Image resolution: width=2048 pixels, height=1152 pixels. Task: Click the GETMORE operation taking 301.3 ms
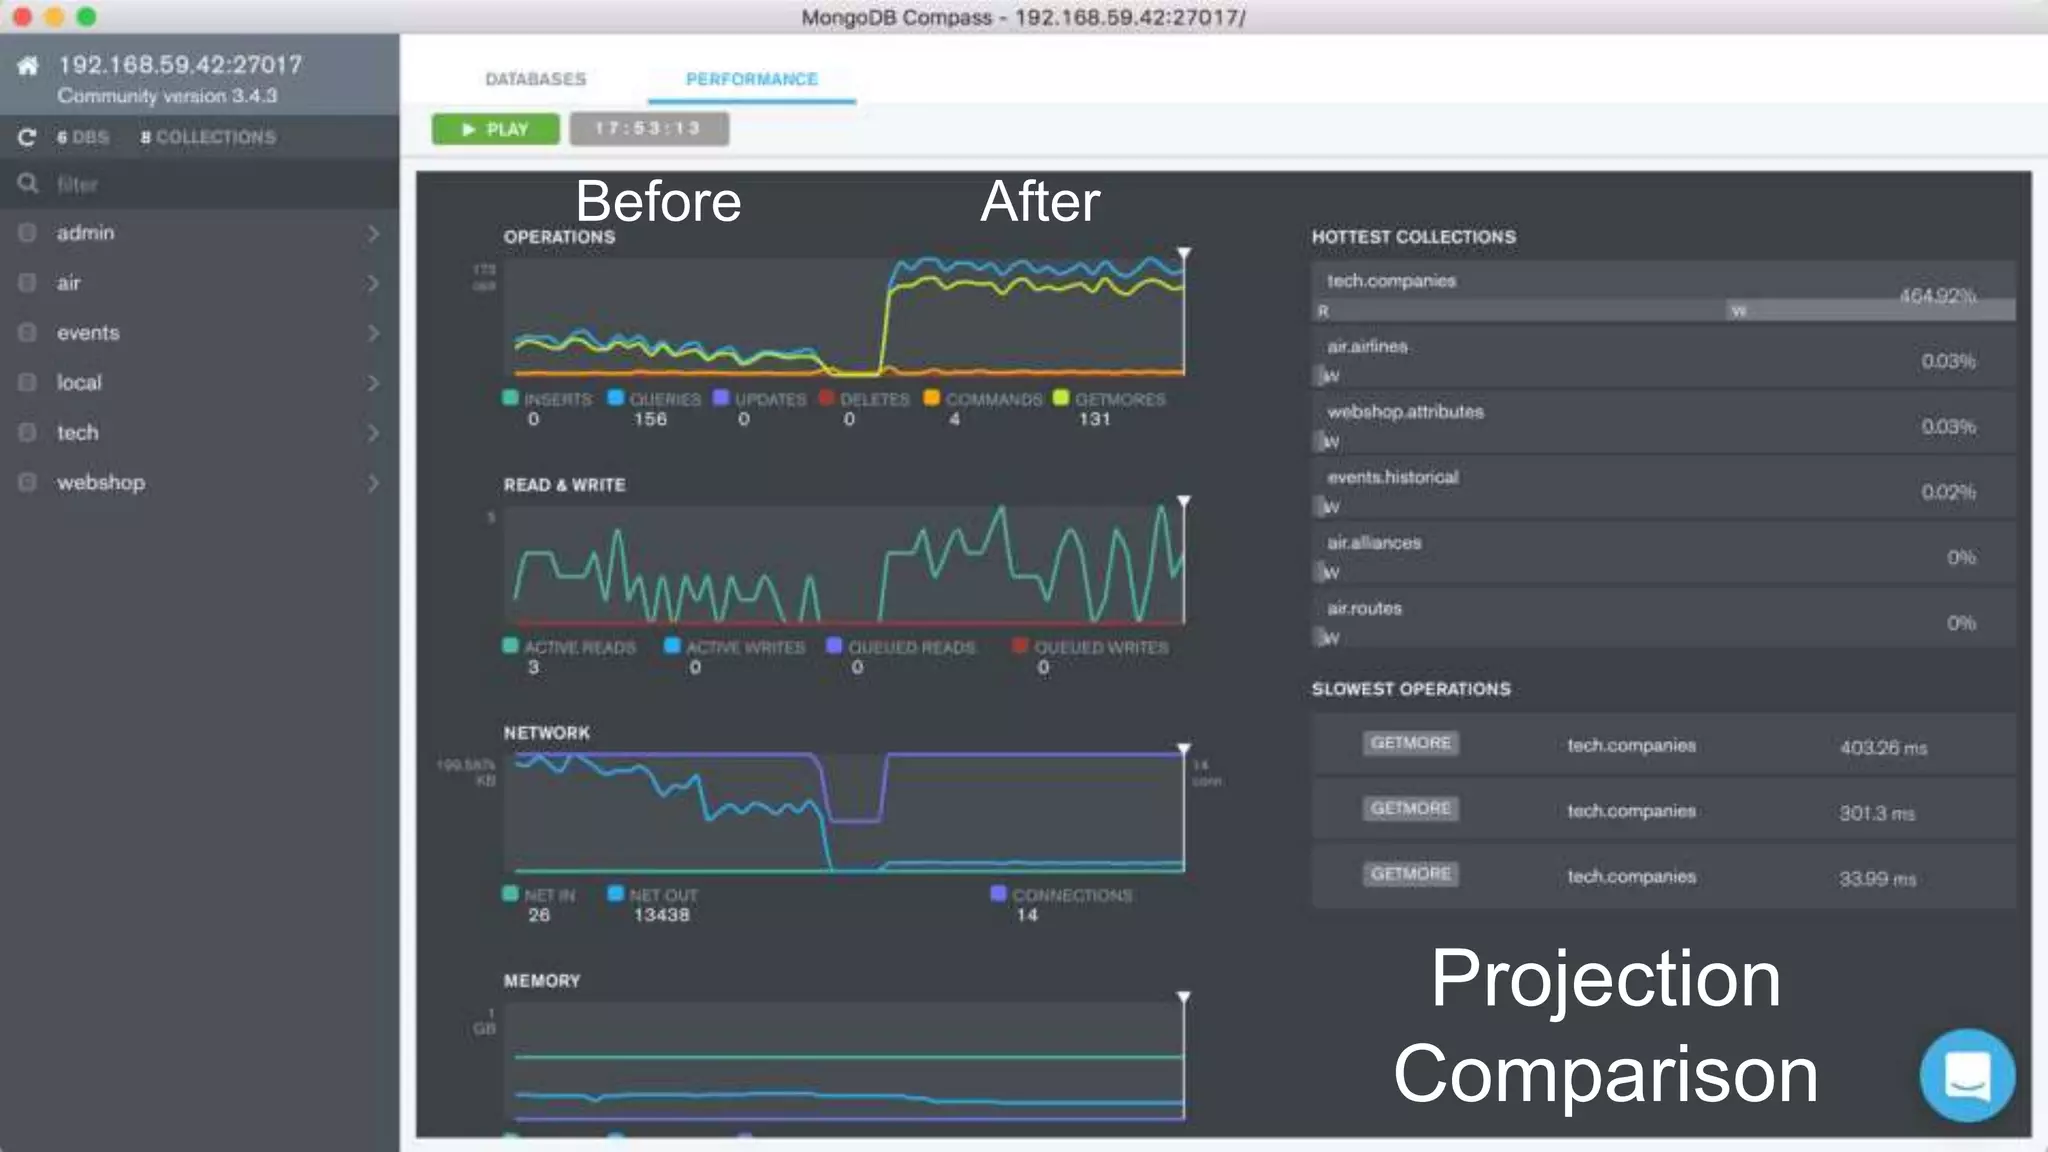pyautogui.click(x=1664, y=810)
